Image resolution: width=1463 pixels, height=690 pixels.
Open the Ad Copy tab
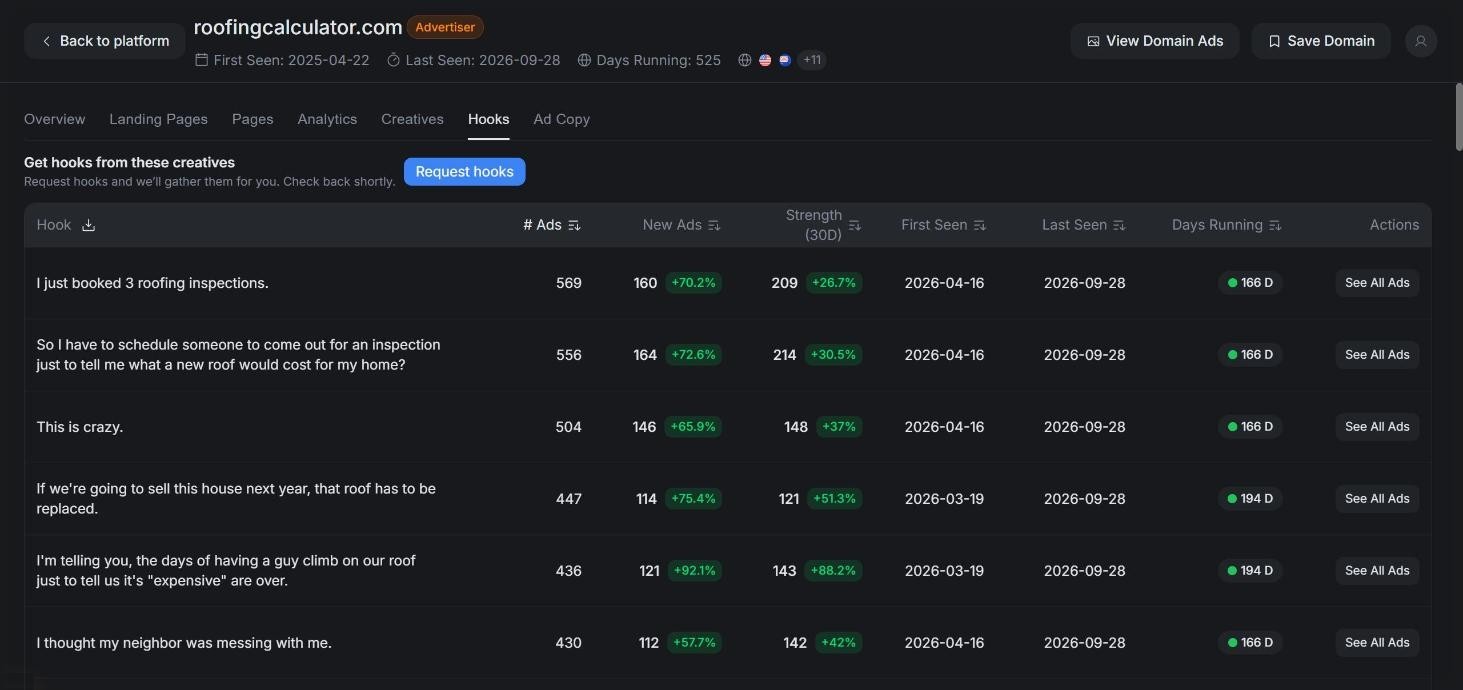pyautogui.click(x=562, y=119)
